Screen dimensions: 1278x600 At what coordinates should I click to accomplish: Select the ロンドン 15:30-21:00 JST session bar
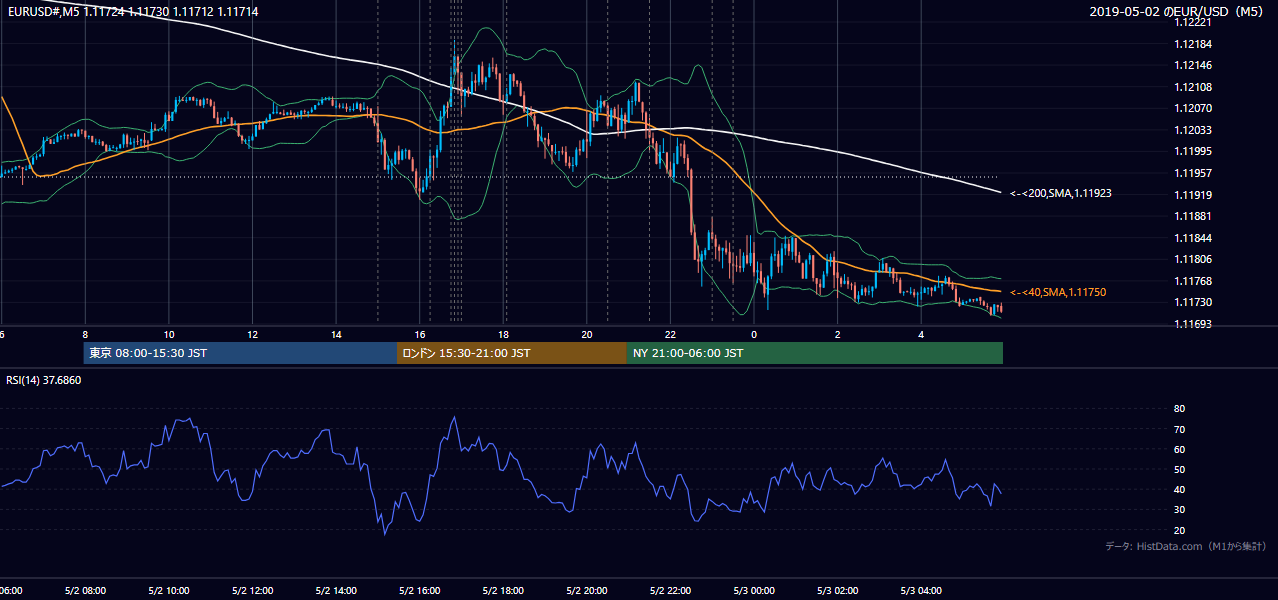pyautogui.click(x=512, y=353)
